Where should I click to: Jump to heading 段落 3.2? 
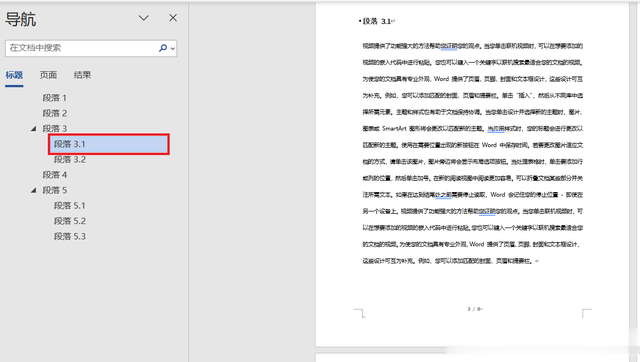pos(70,160)
